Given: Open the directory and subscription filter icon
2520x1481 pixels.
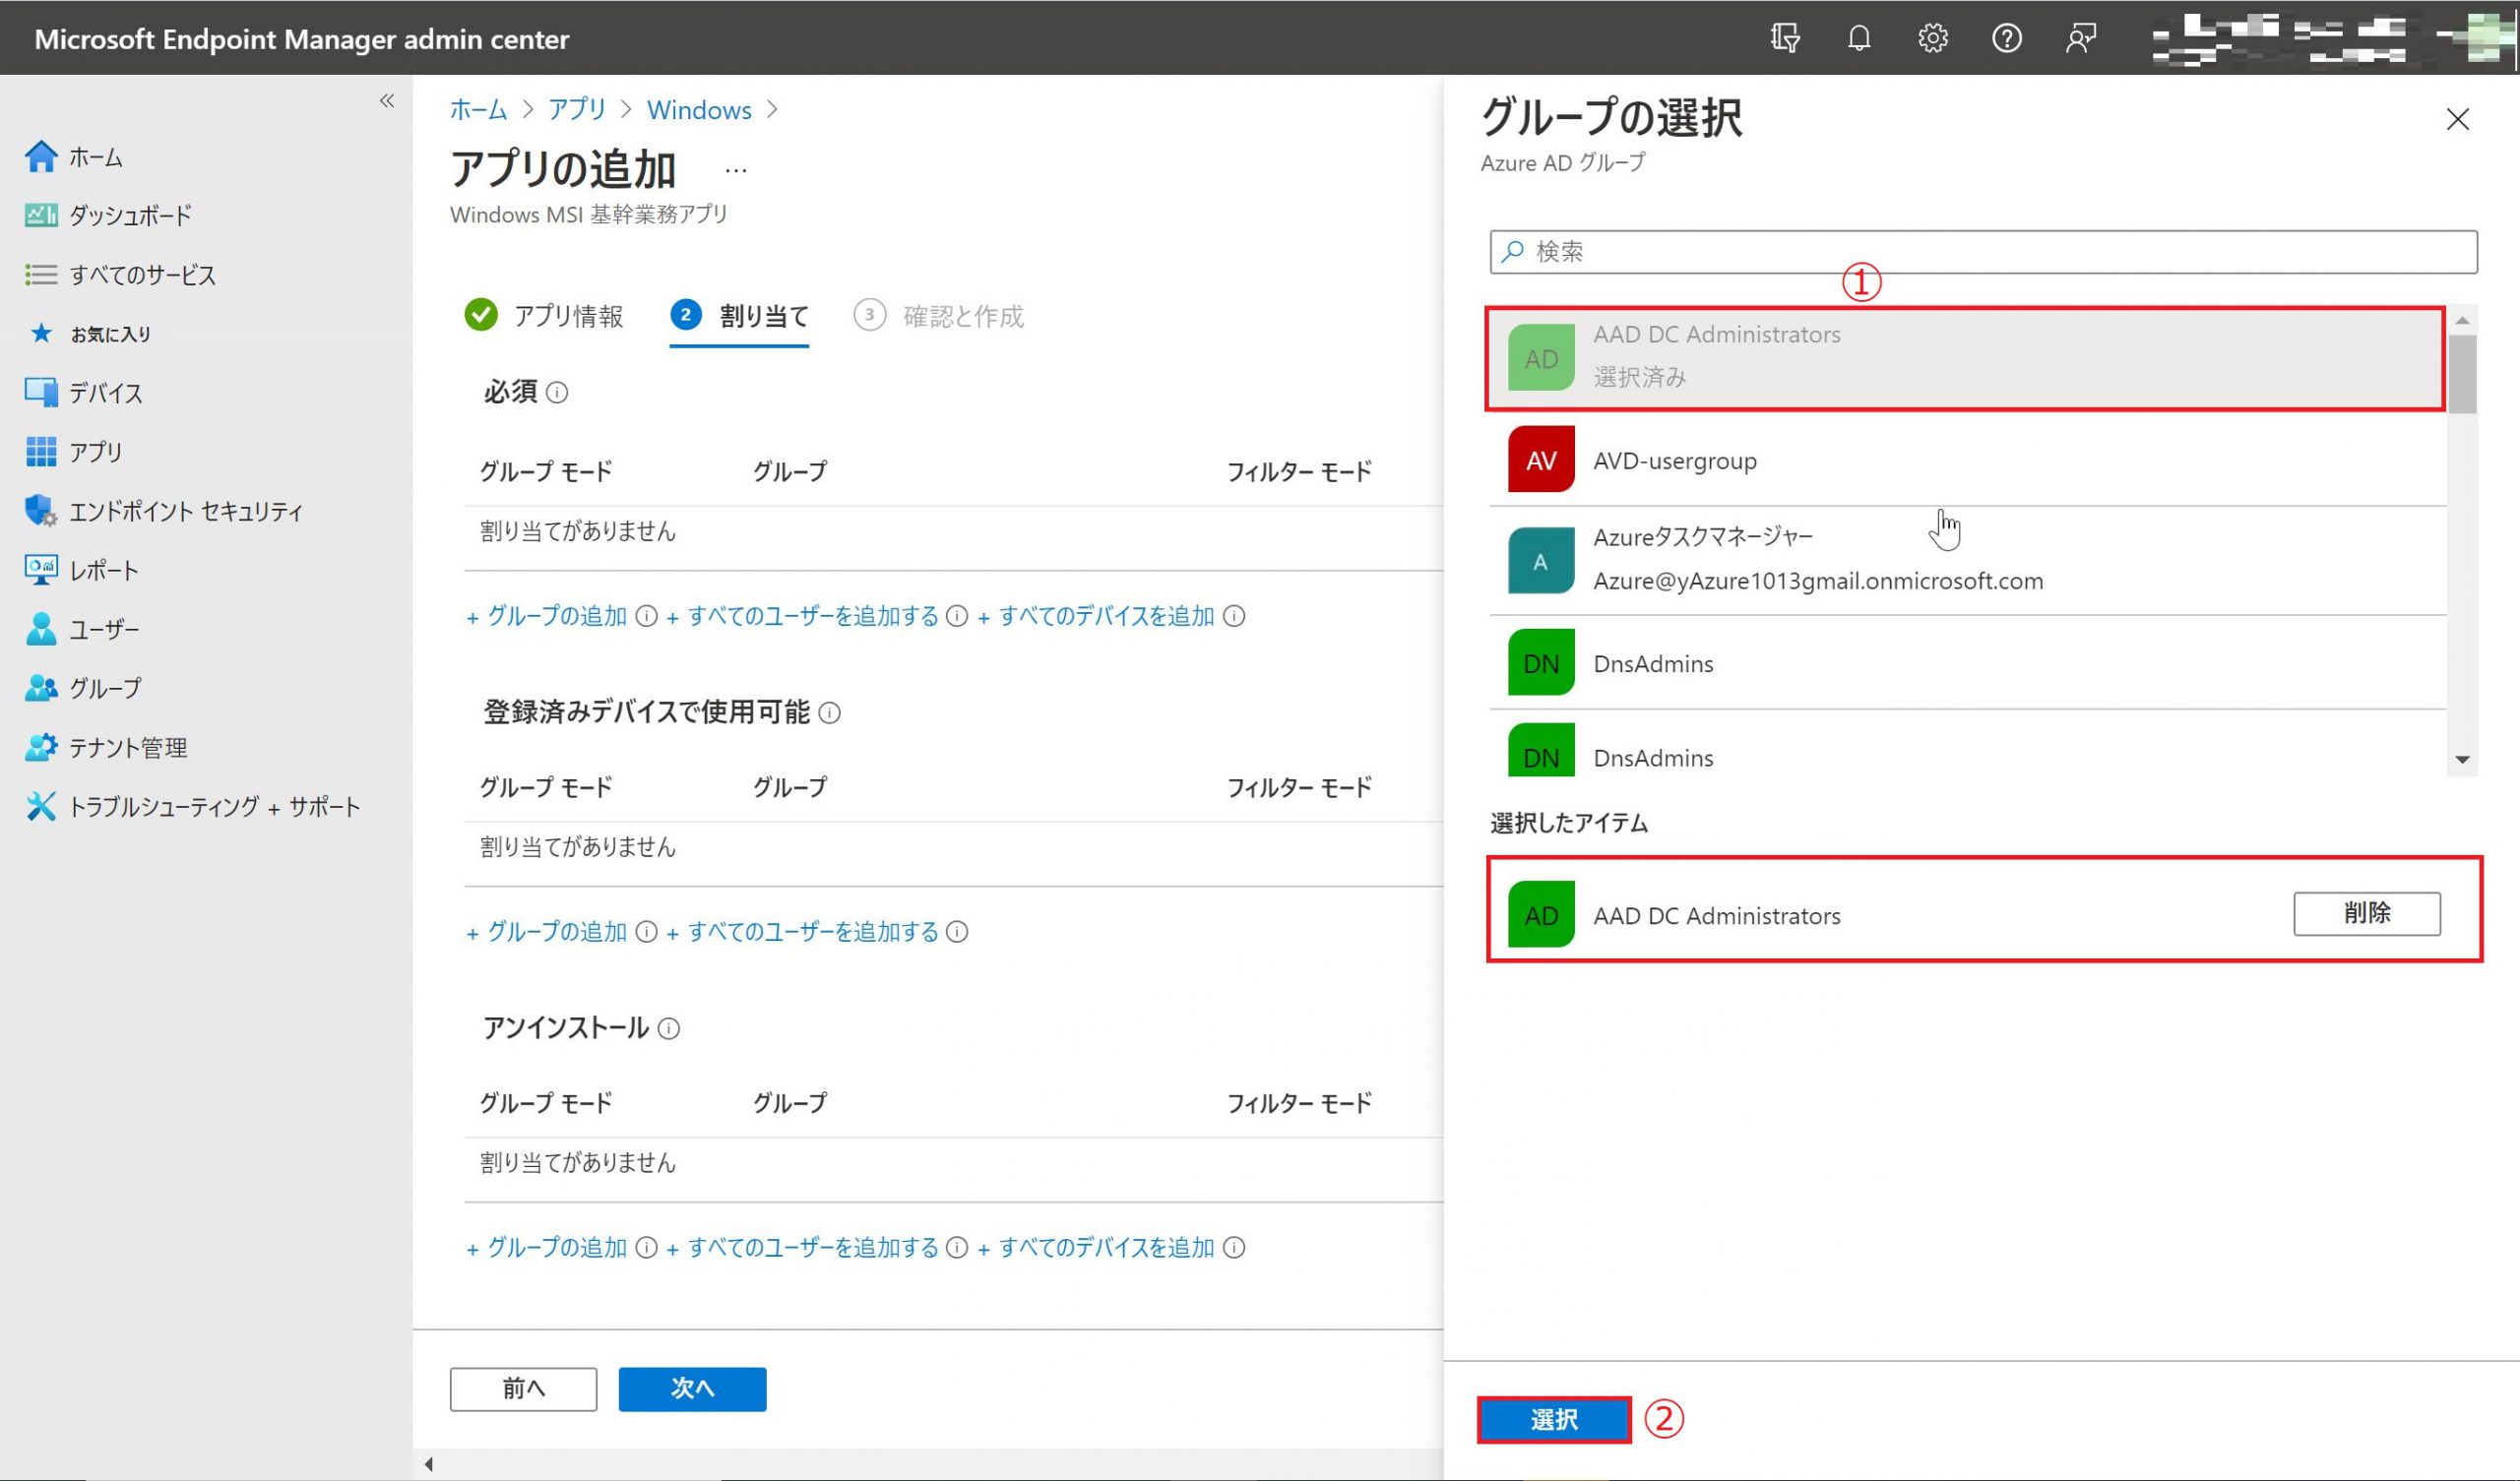Looking at the screenshot, I should click(1785, 38).
